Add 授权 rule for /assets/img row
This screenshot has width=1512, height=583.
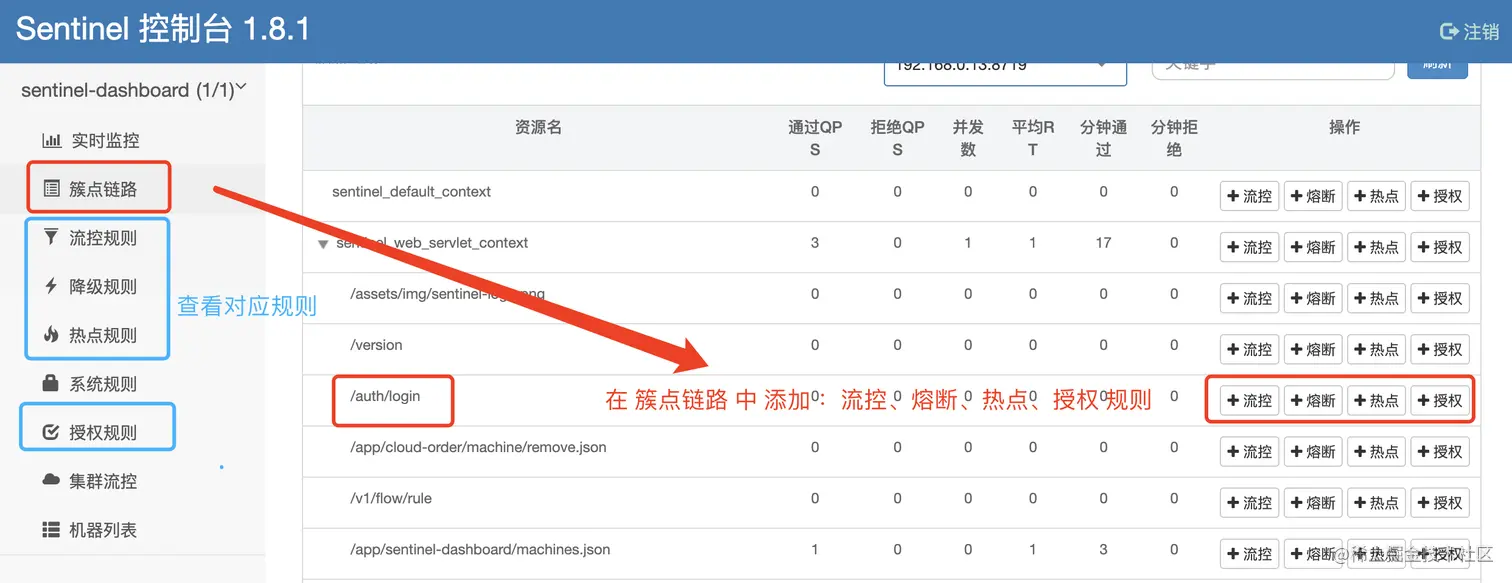(x=1440, y=298)
